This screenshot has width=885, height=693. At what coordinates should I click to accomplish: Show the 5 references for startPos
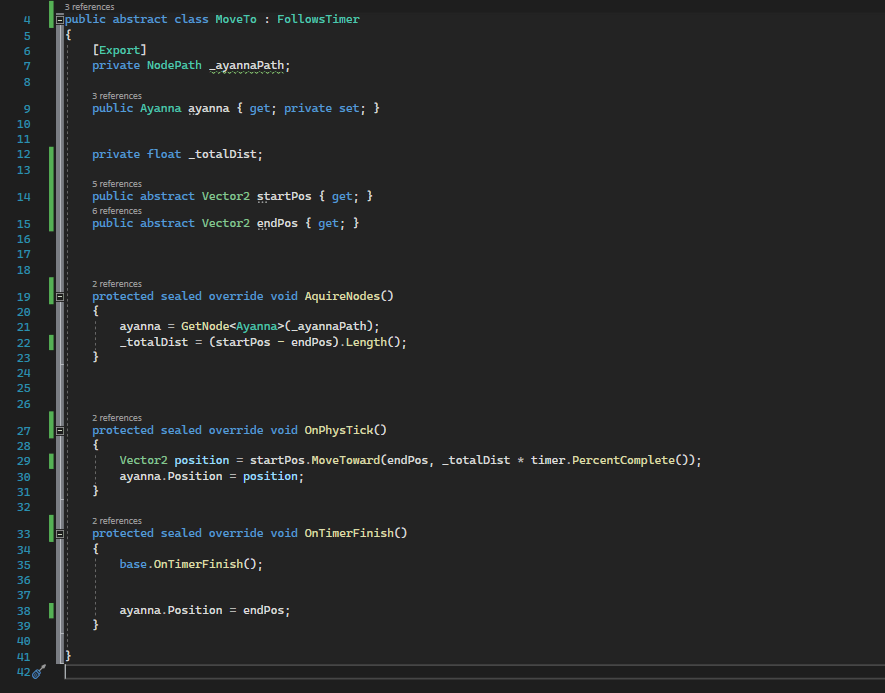click(x=116, y=184)
